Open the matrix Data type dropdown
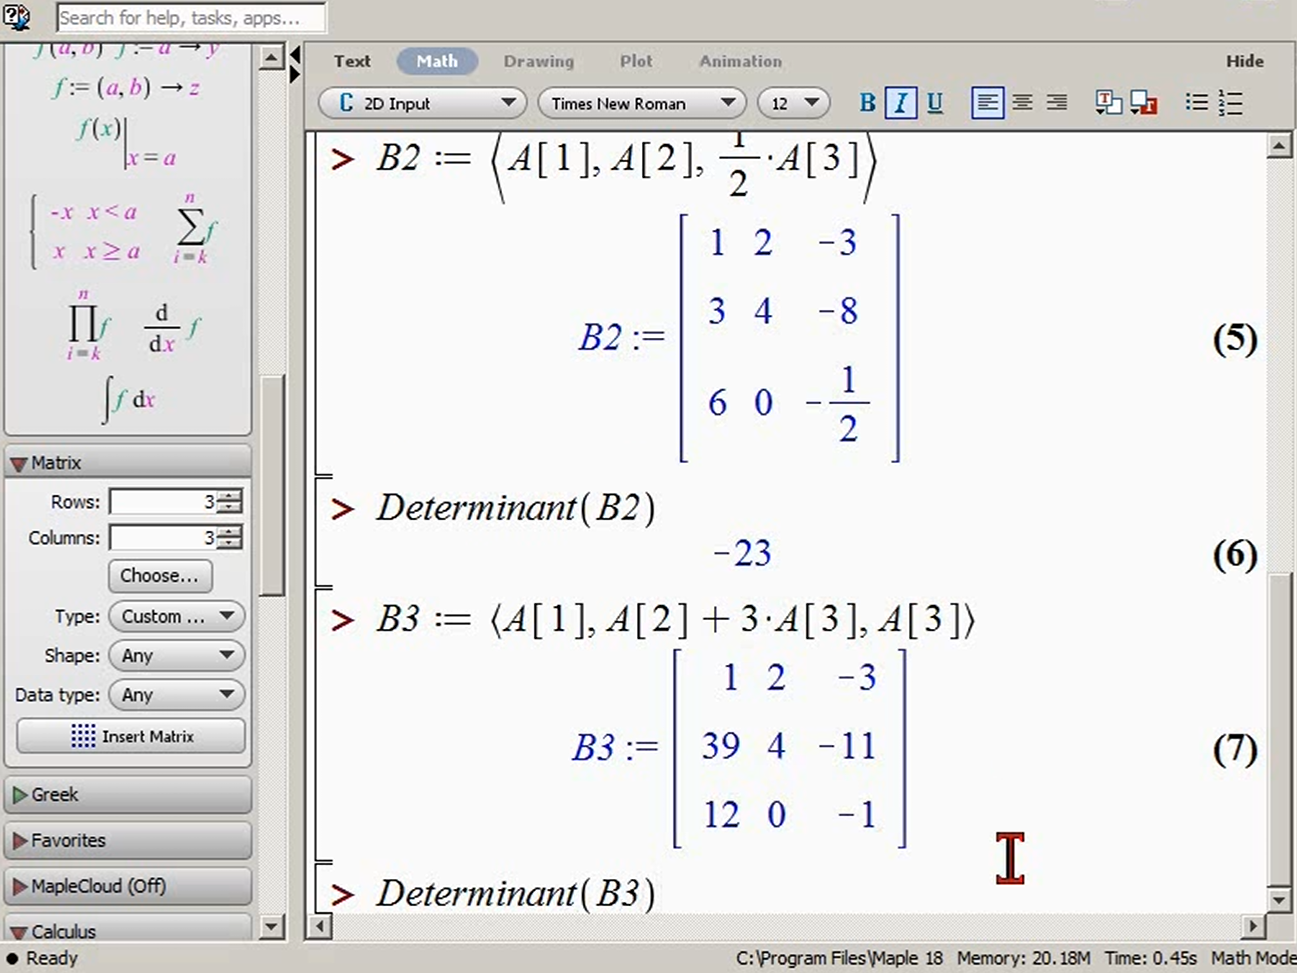 pos(176,694)
